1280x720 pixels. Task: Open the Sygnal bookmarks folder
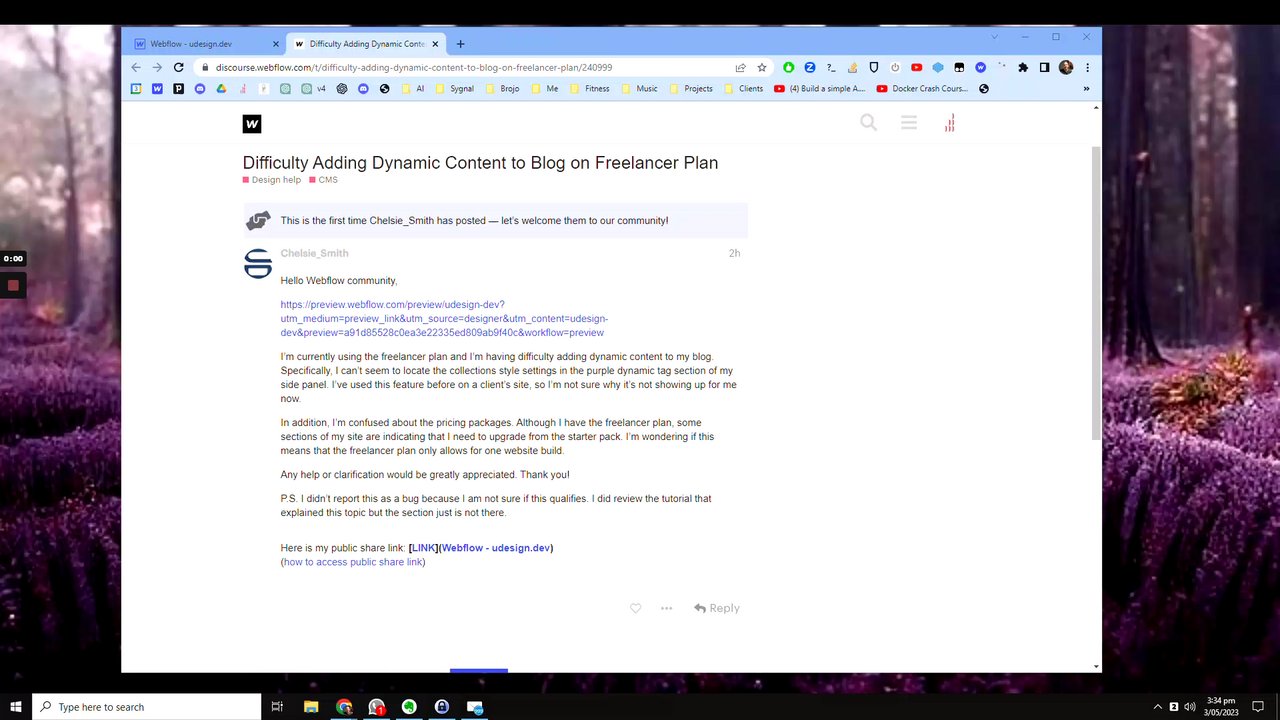click(455, 88)
